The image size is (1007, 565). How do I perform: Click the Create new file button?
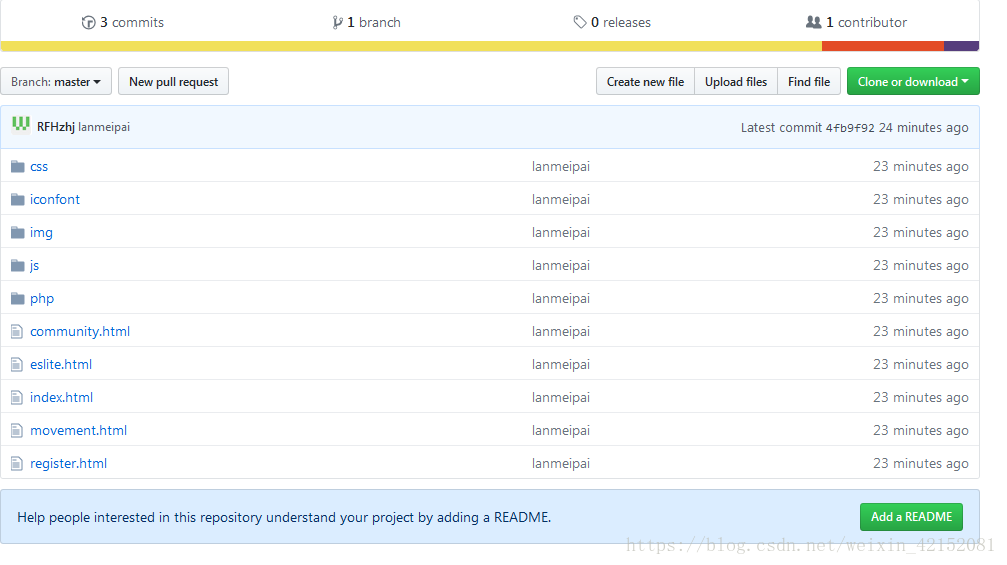tap(645, 82)
